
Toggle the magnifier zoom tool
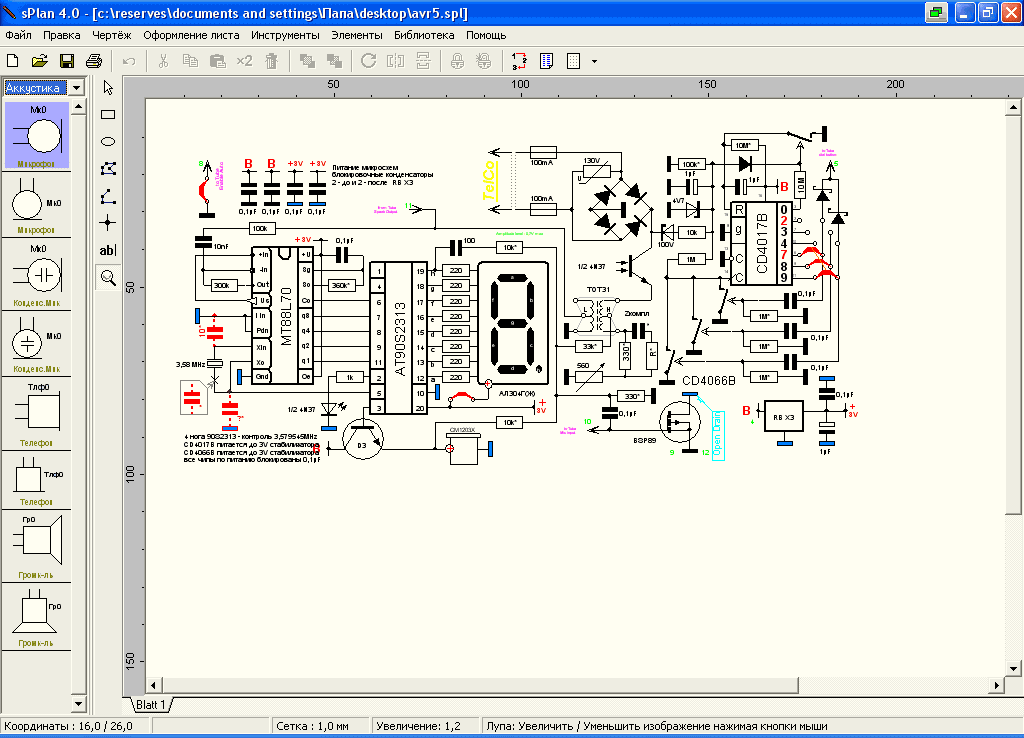[x=109, y=277]
